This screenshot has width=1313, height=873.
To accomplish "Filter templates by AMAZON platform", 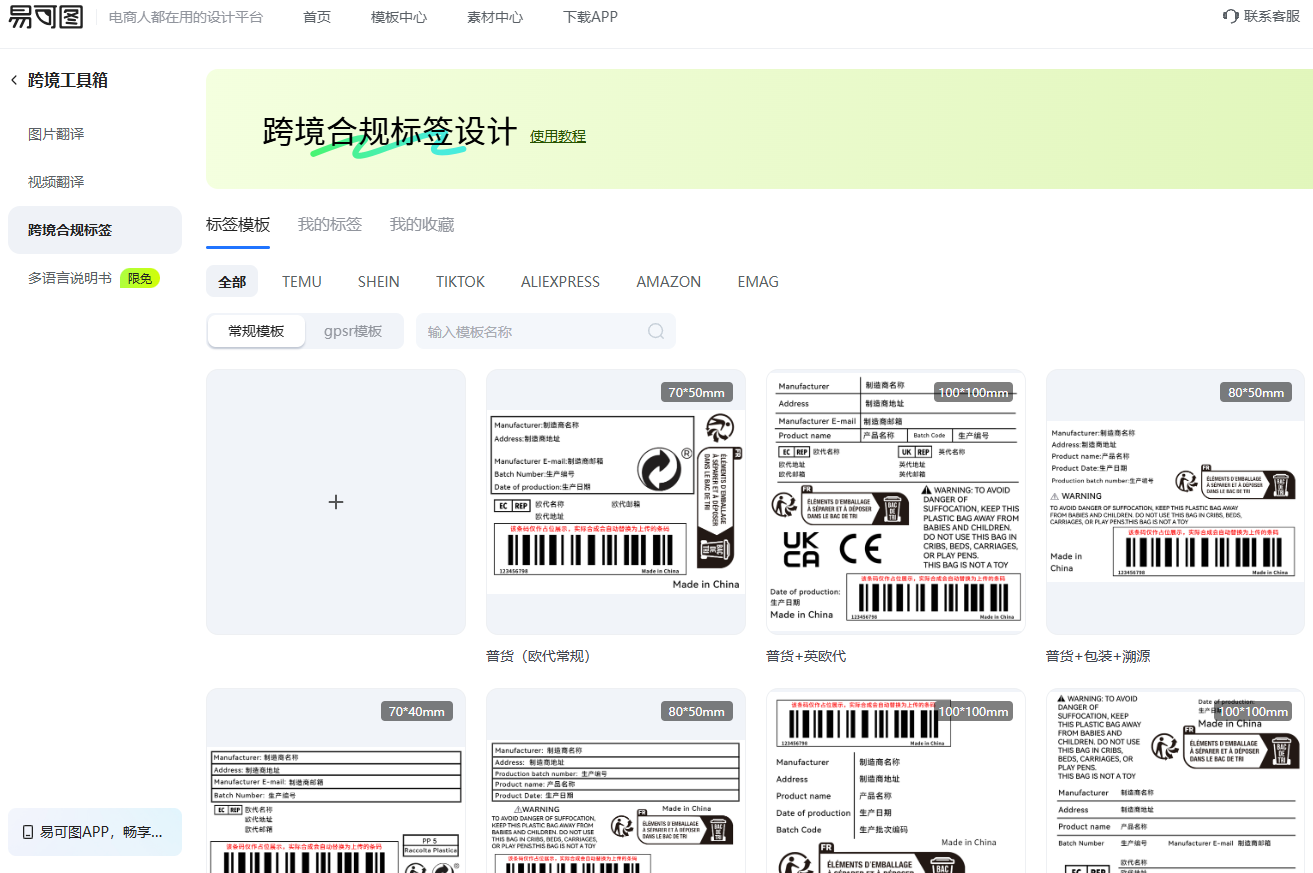I will (x=668, y=282).
